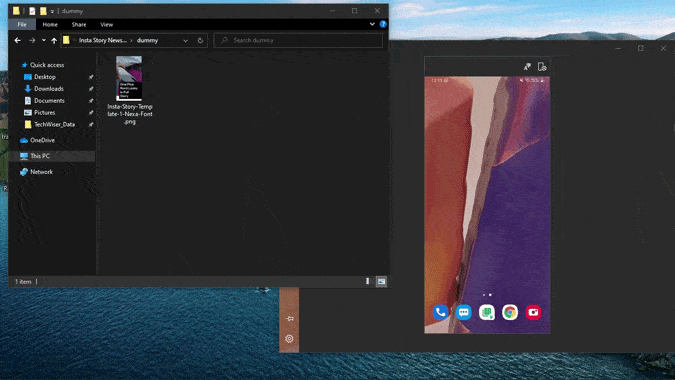
Task: Select Quick access in the navigation pane
Action: coord(47,65)
